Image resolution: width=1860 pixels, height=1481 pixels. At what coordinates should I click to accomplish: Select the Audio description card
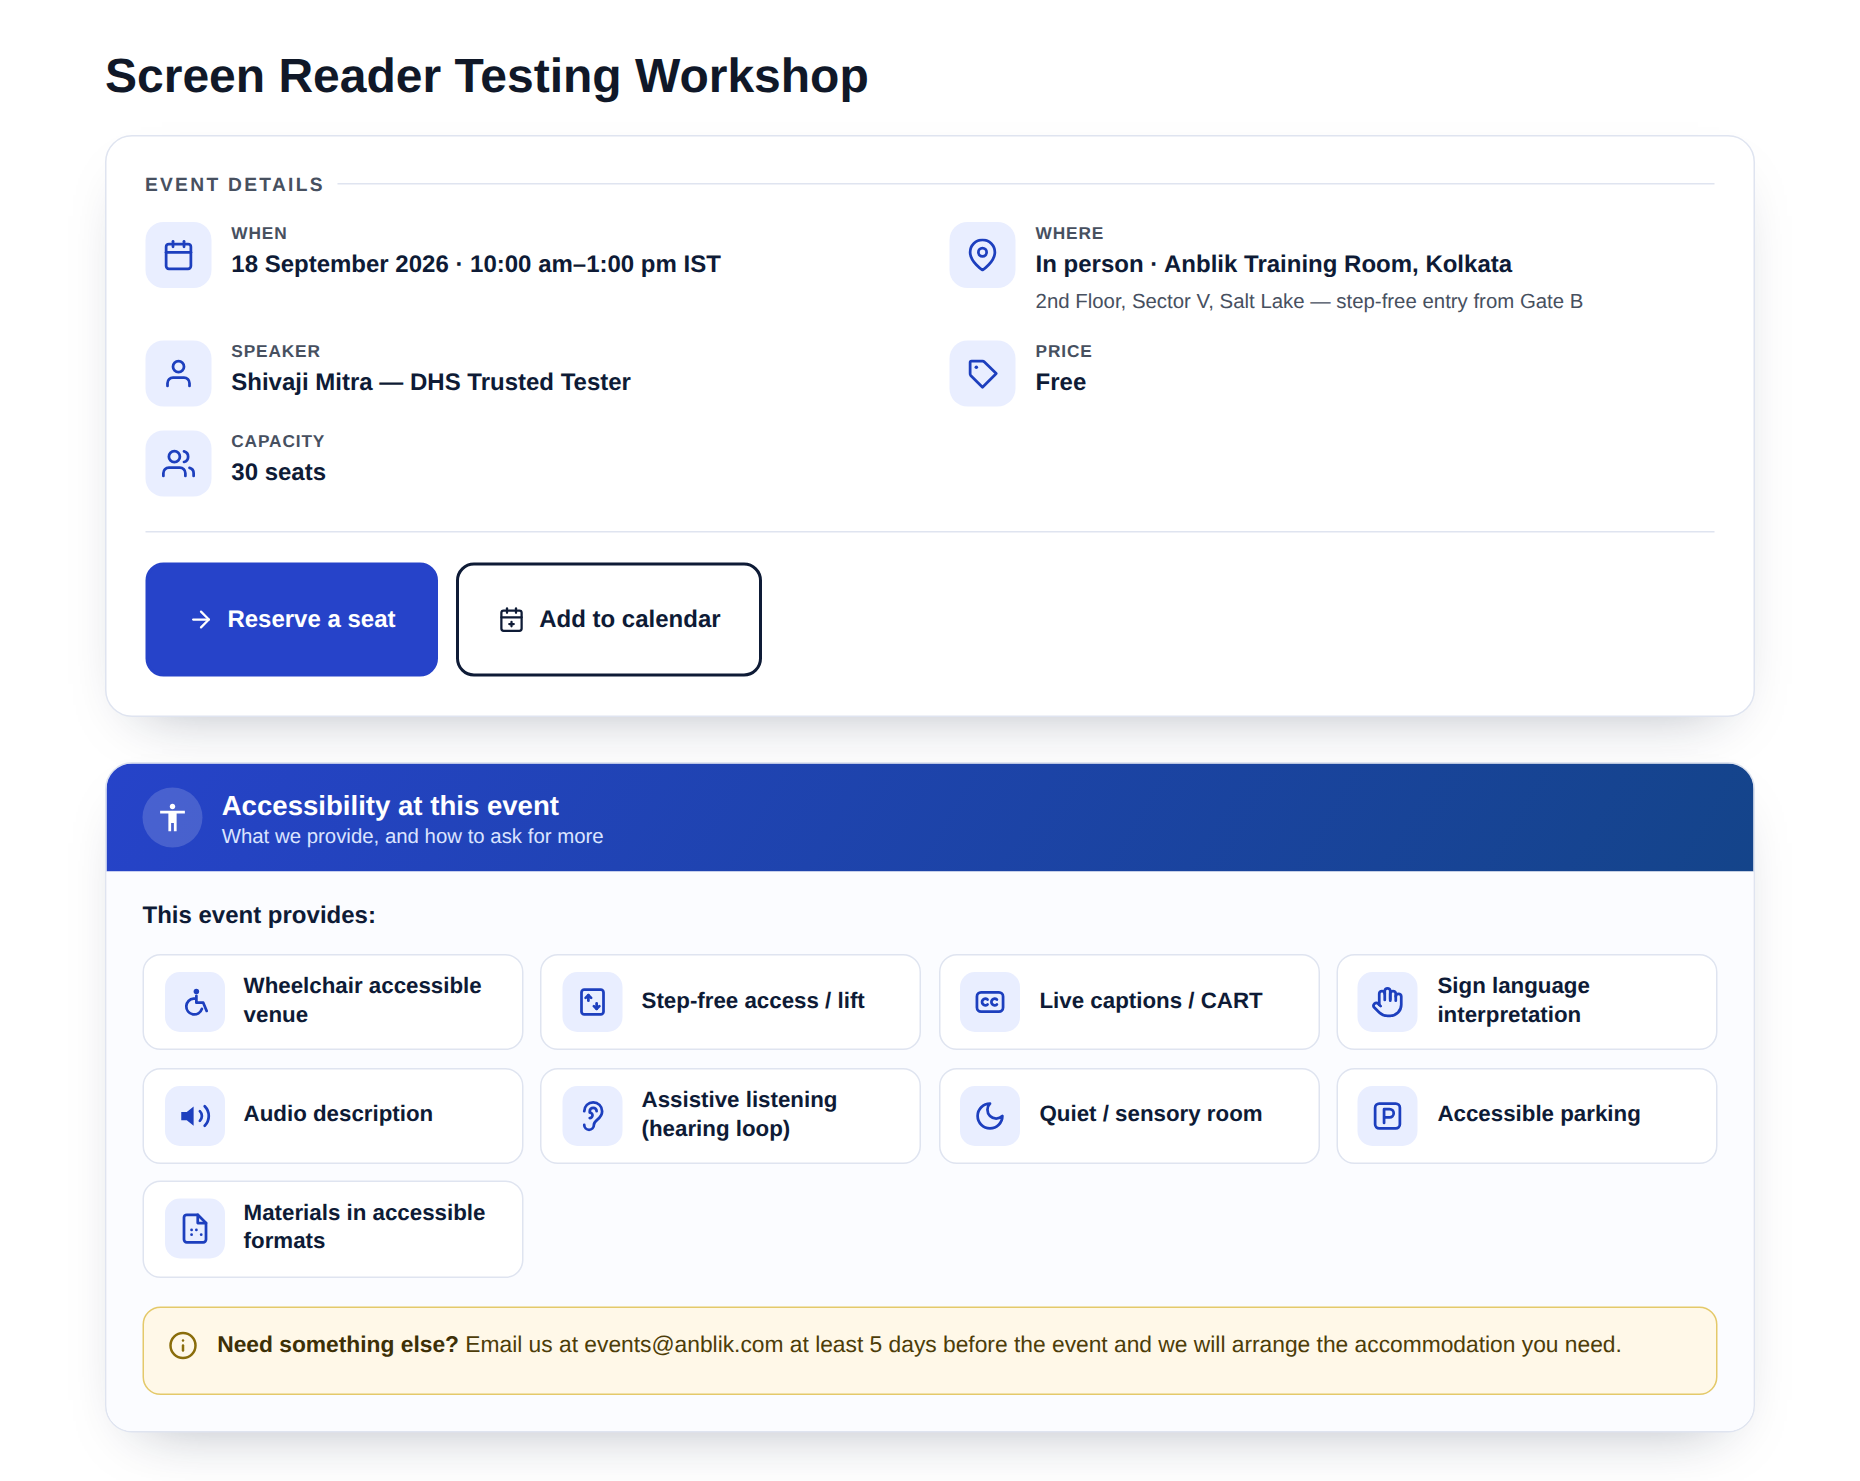[x=333, y=1115]
